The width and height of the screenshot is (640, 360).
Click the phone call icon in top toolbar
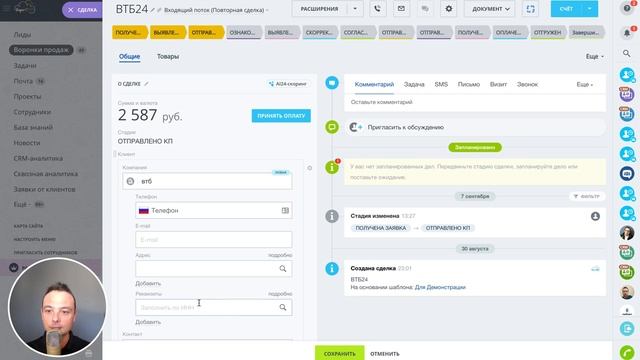point(378,9)
